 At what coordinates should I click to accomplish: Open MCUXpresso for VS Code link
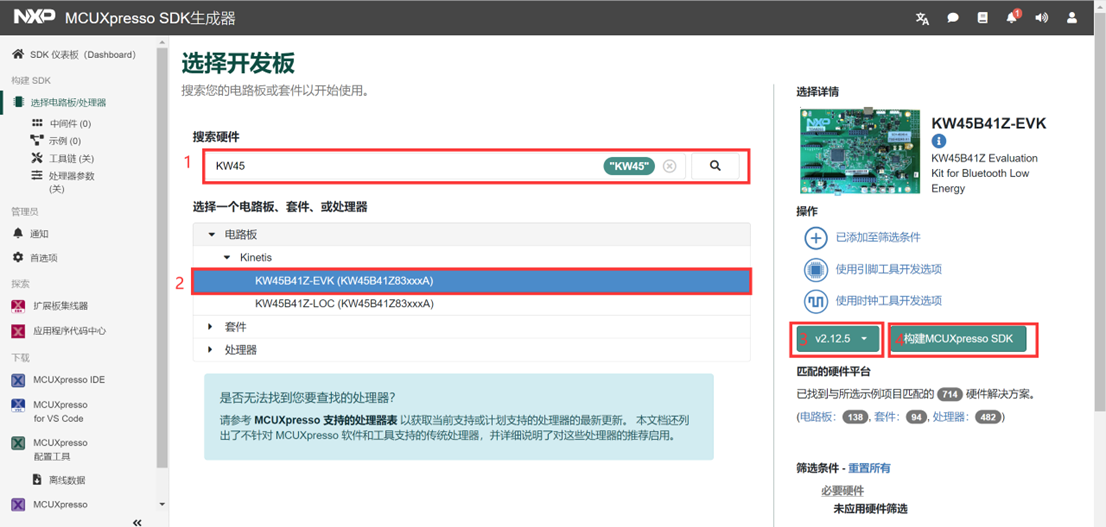60,411
